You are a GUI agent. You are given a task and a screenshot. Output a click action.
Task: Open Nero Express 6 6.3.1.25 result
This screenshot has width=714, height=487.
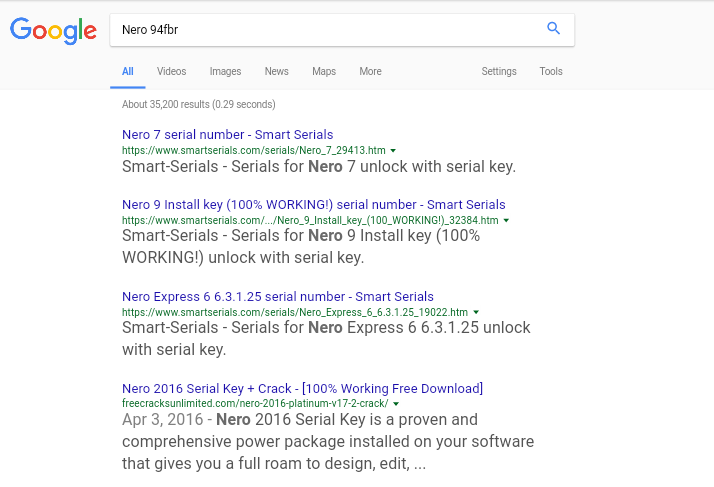coord(278,297)
